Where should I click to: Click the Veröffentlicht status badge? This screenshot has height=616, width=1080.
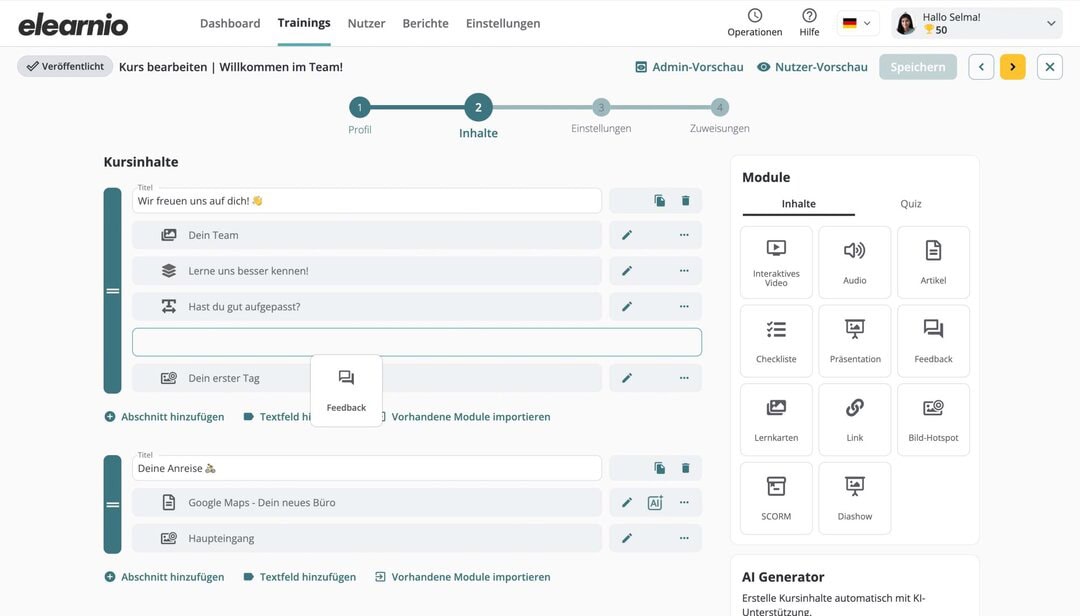tap(65, 66)
